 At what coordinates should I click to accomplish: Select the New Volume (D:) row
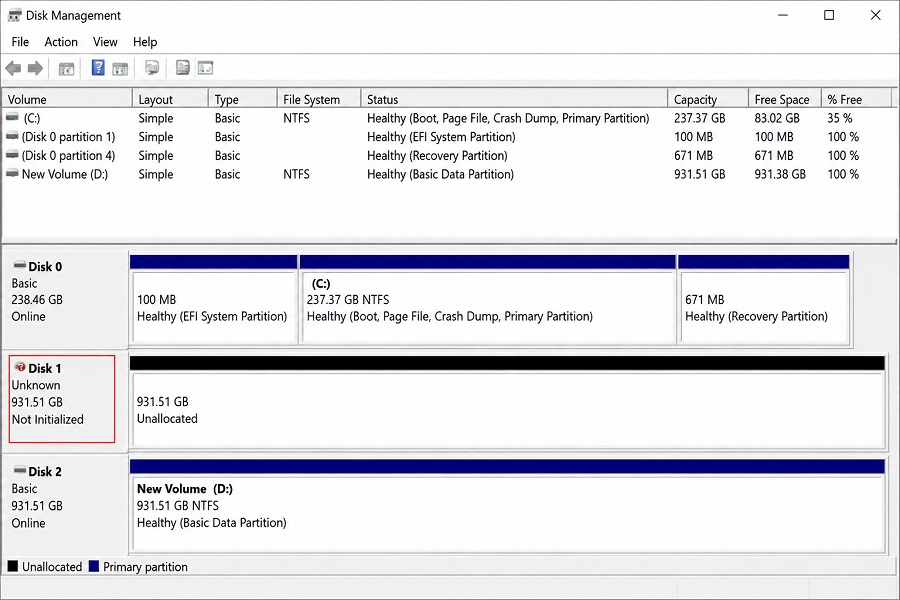(448, 174)
